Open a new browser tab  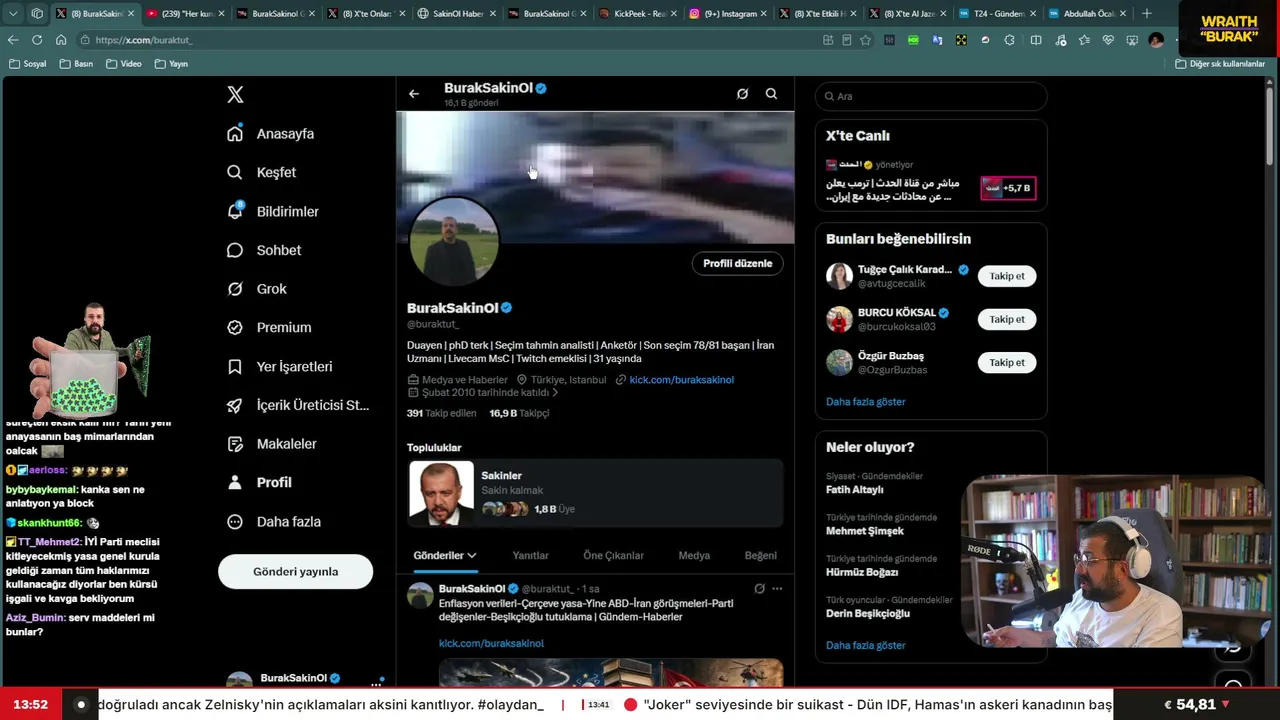click(1147, 14)
